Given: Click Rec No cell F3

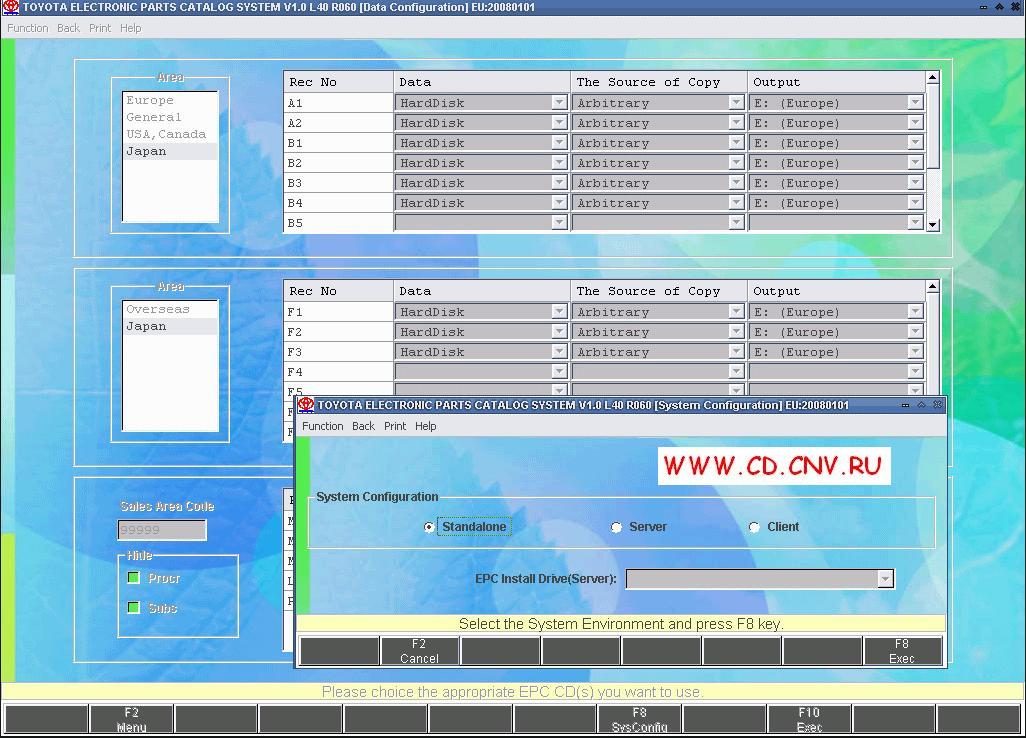Looking at the screenshot, I should coord(338,352).
